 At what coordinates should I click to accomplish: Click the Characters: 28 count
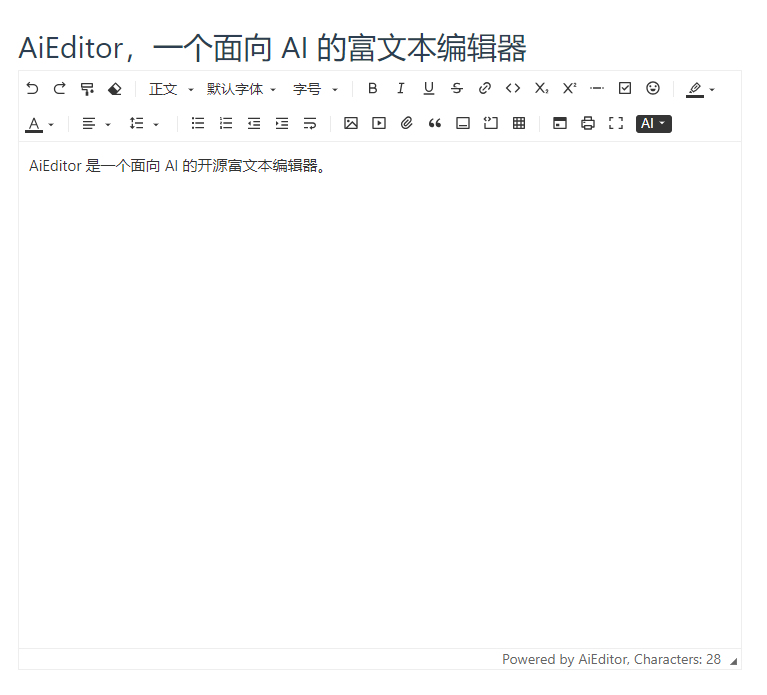677,659
